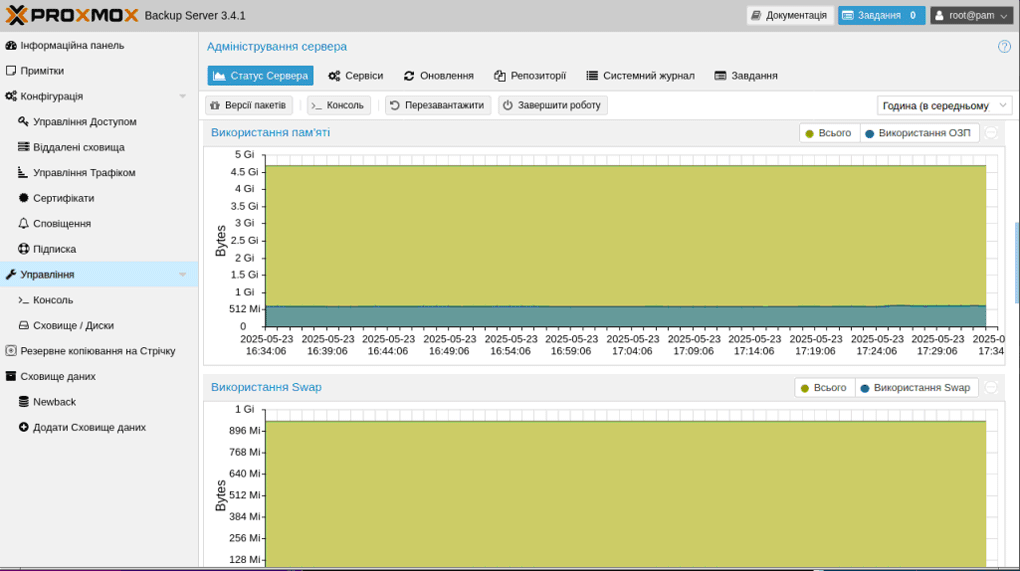Open the Година (в середньому) timeframe dropdown
Image resolution: width=1020 pixels, height=571 pixels.
pos(944,105)
